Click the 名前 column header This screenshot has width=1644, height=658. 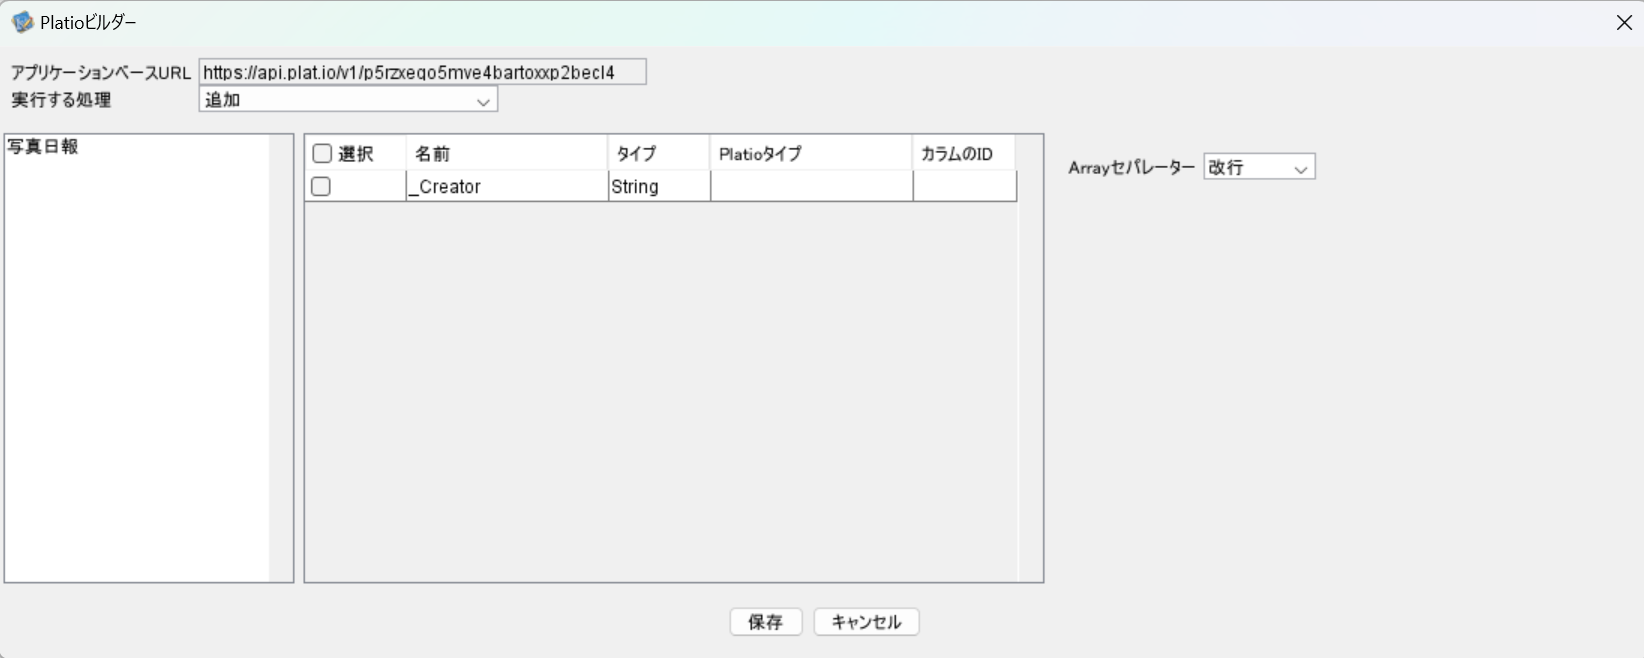pyautogui.click(x=506, y=154)
